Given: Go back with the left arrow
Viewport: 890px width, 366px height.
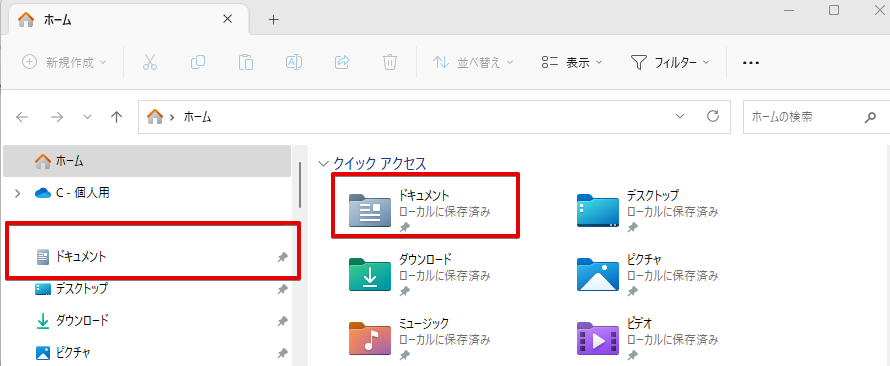Looking at the screenshot, I should pos(22,117).
